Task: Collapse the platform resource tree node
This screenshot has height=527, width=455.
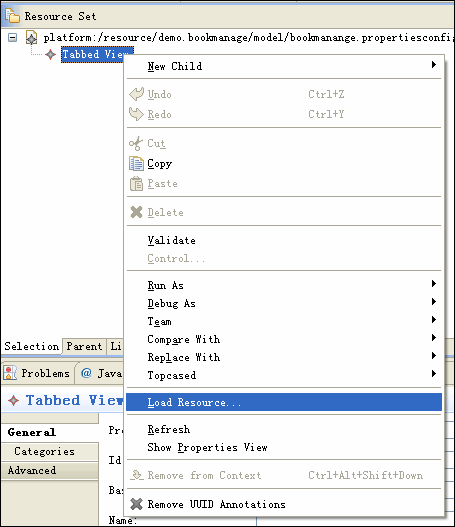Action: [12, 37]
